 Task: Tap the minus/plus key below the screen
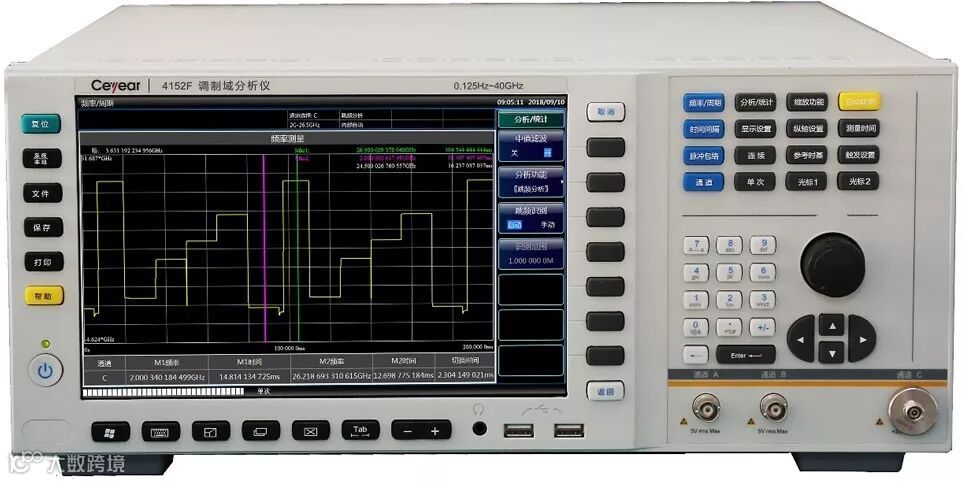[422, 430]
